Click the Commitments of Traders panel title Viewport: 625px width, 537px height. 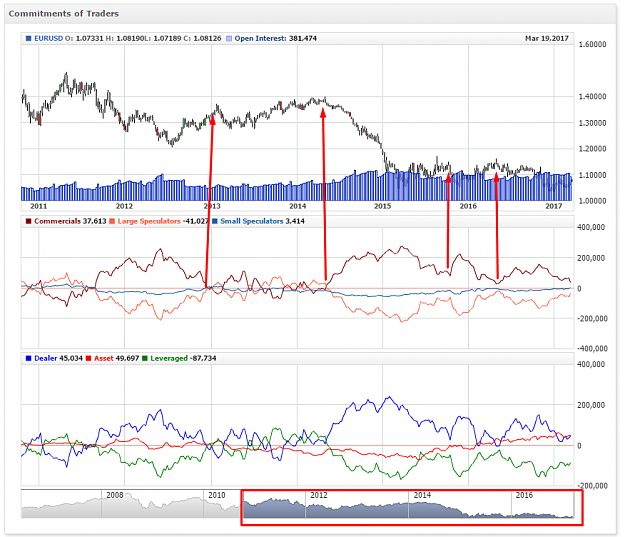click(64, 14)
